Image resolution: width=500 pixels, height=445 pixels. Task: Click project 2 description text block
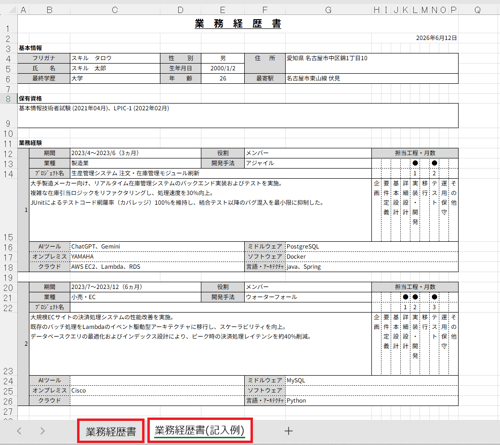click(x=200, y=344)
